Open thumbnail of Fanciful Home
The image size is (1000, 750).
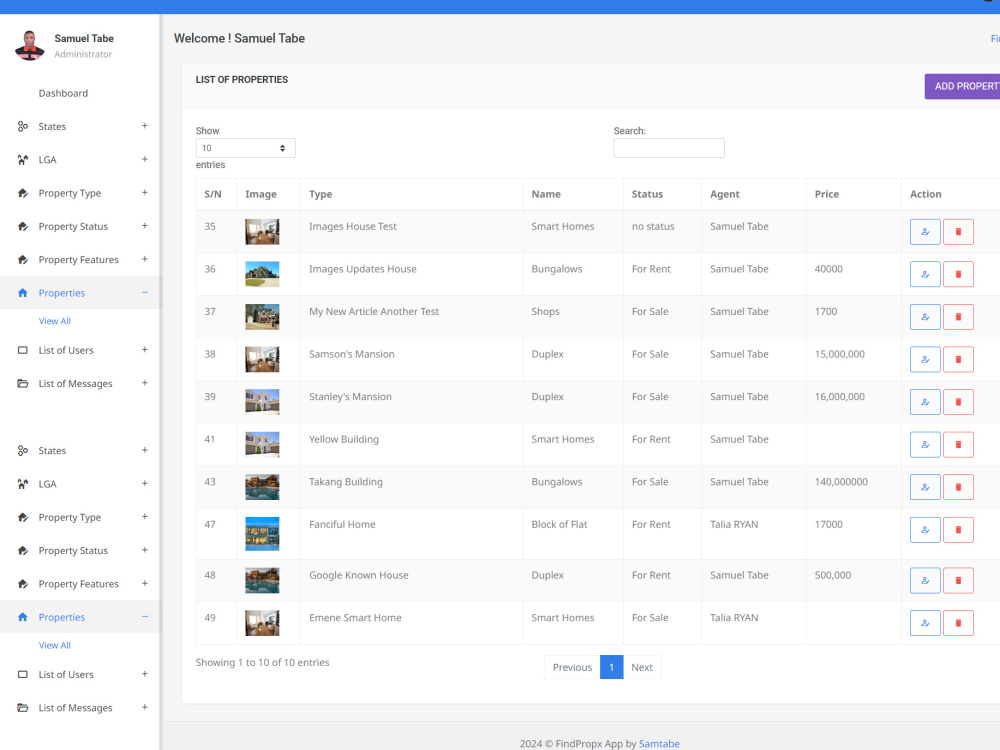click(x=262, y=534)
